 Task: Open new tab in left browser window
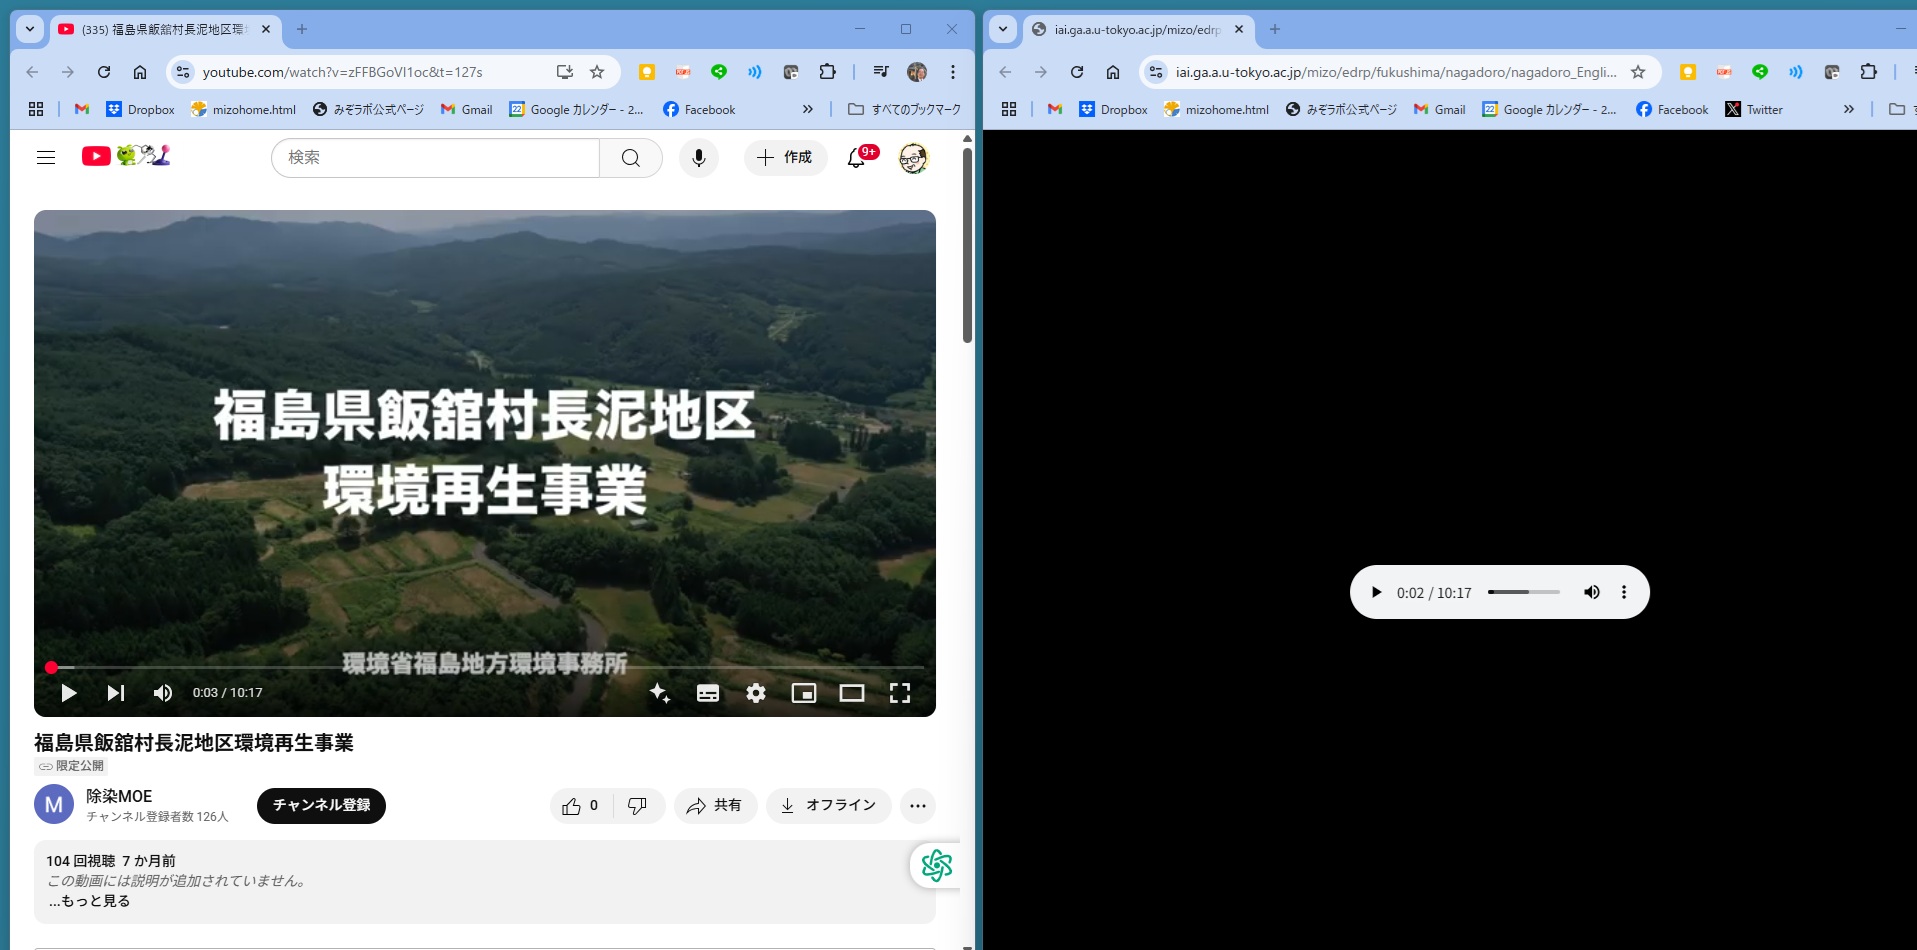(302, 29)
